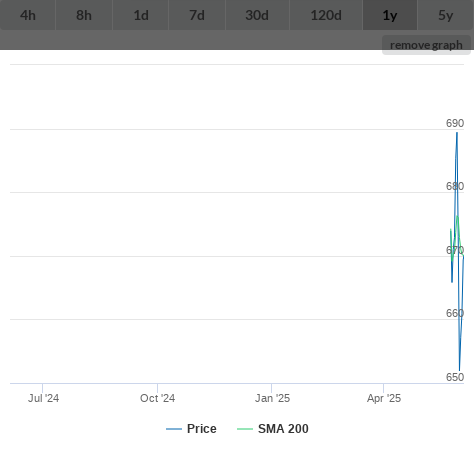Open the 5y time range
The image size is (474, 455).
(x=446, y=15)
